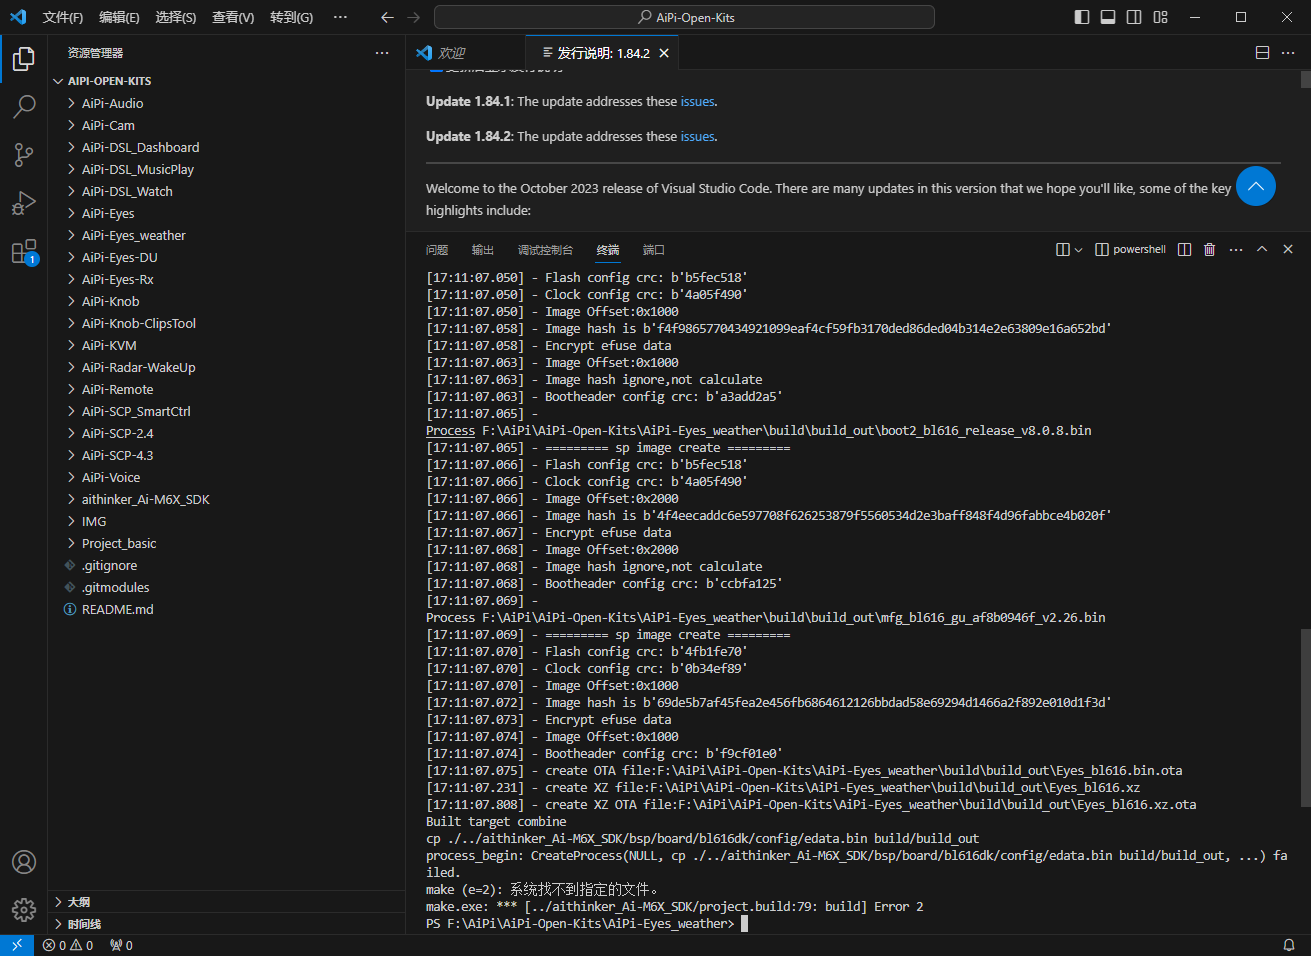Viewport: 1311px width, 956px height.
Task: Open the .gitignore file
Action: point(227,565)
